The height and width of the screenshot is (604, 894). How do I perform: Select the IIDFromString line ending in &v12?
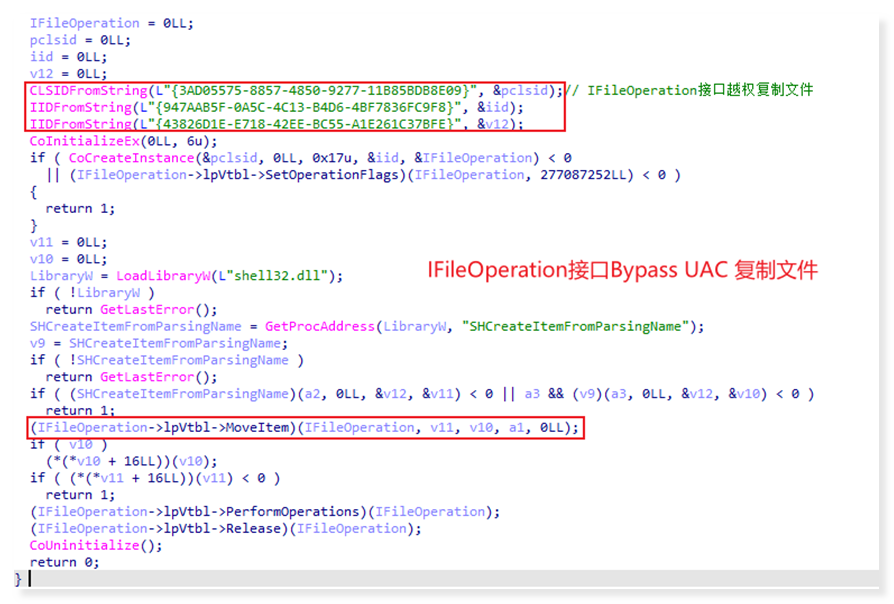(x=277, y=124)
